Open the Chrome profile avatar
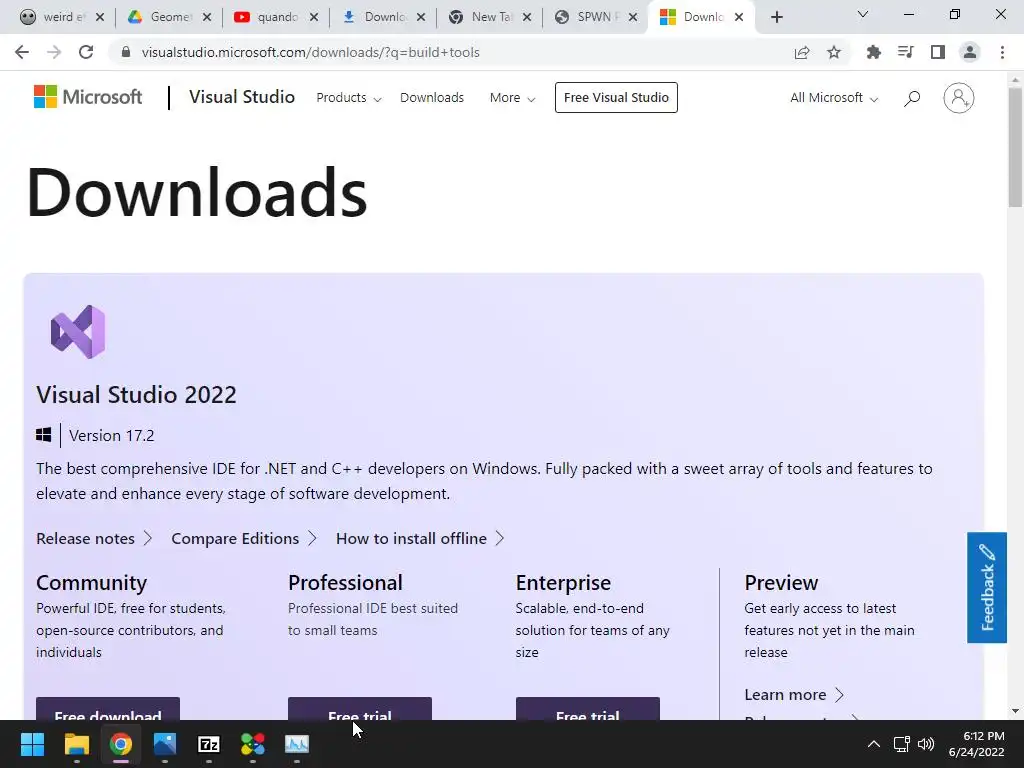The image size is (1024, 768). (970, 52)
